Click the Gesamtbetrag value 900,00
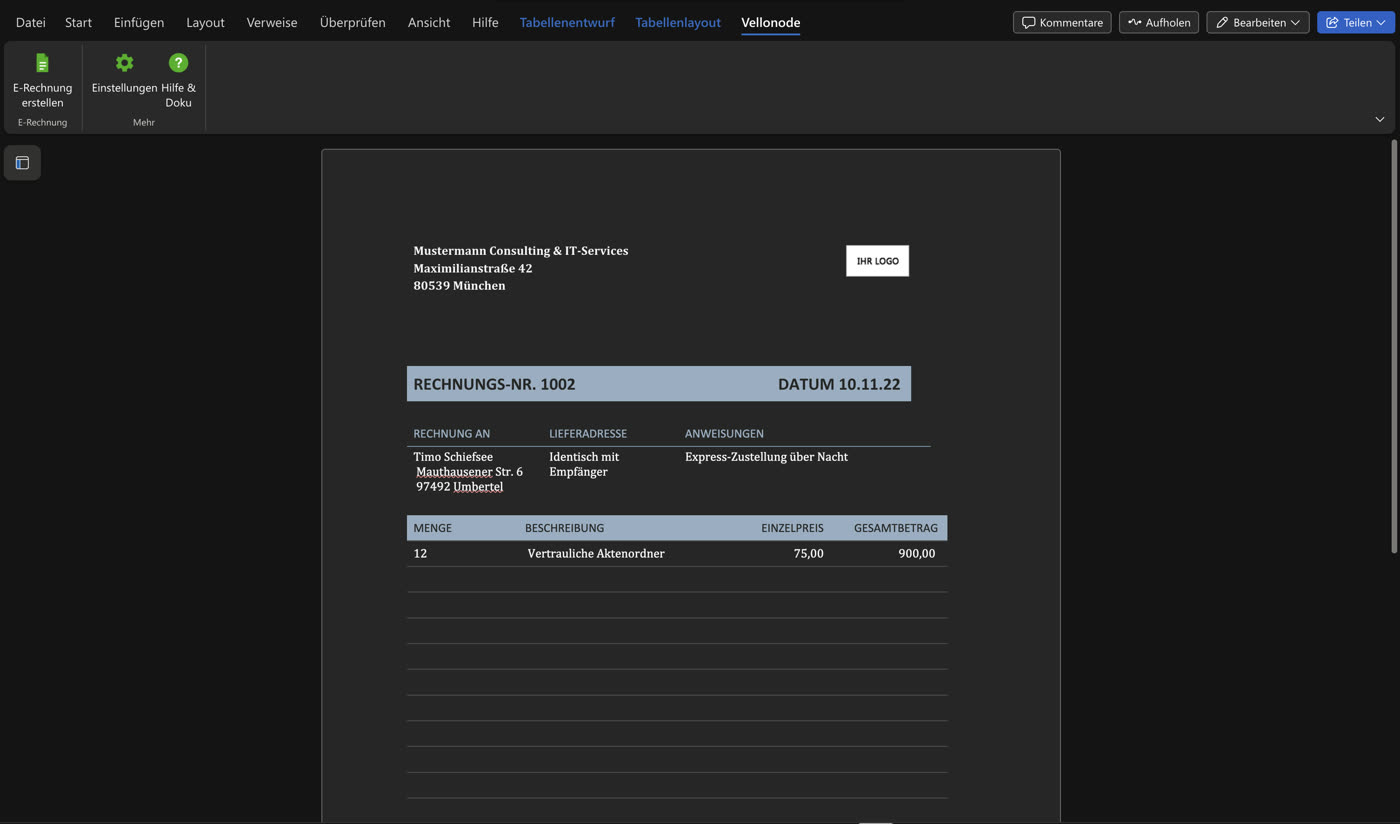Screen dimensions: 1400x824 point(917,554)
